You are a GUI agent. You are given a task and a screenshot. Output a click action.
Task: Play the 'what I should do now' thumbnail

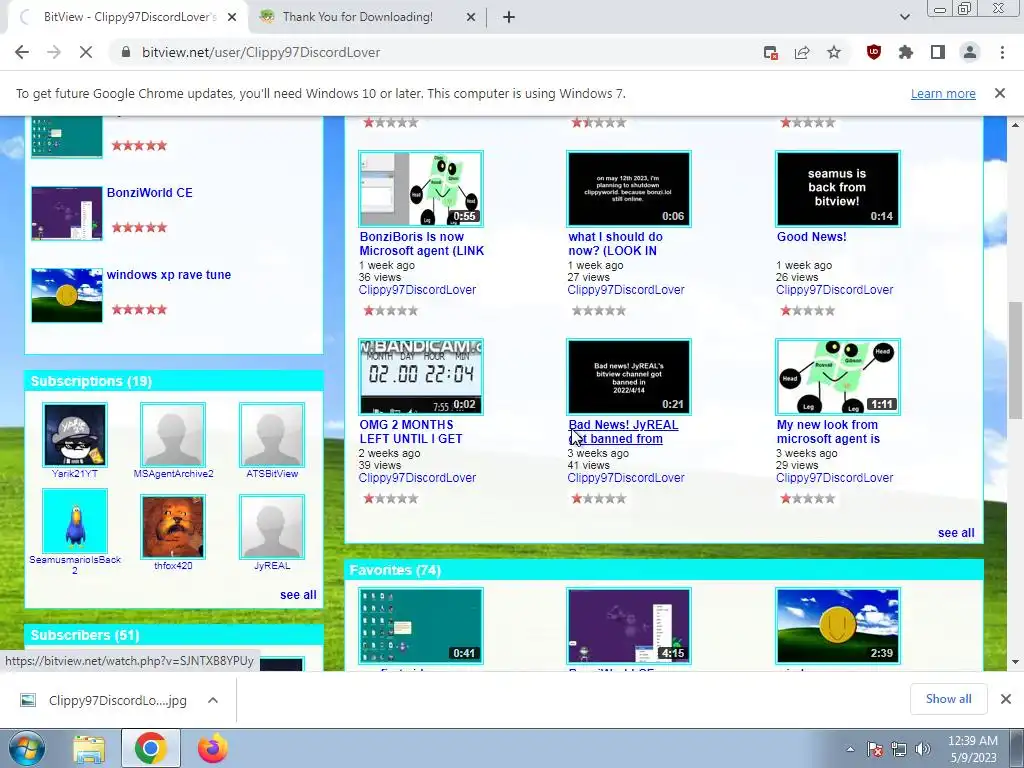(x=629, y=189)
